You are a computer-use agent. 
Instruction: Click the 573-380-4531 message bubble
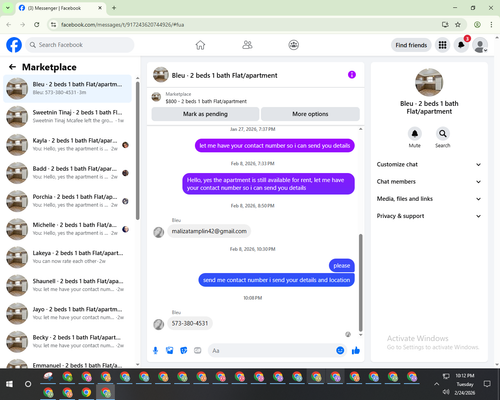(190, 323)
